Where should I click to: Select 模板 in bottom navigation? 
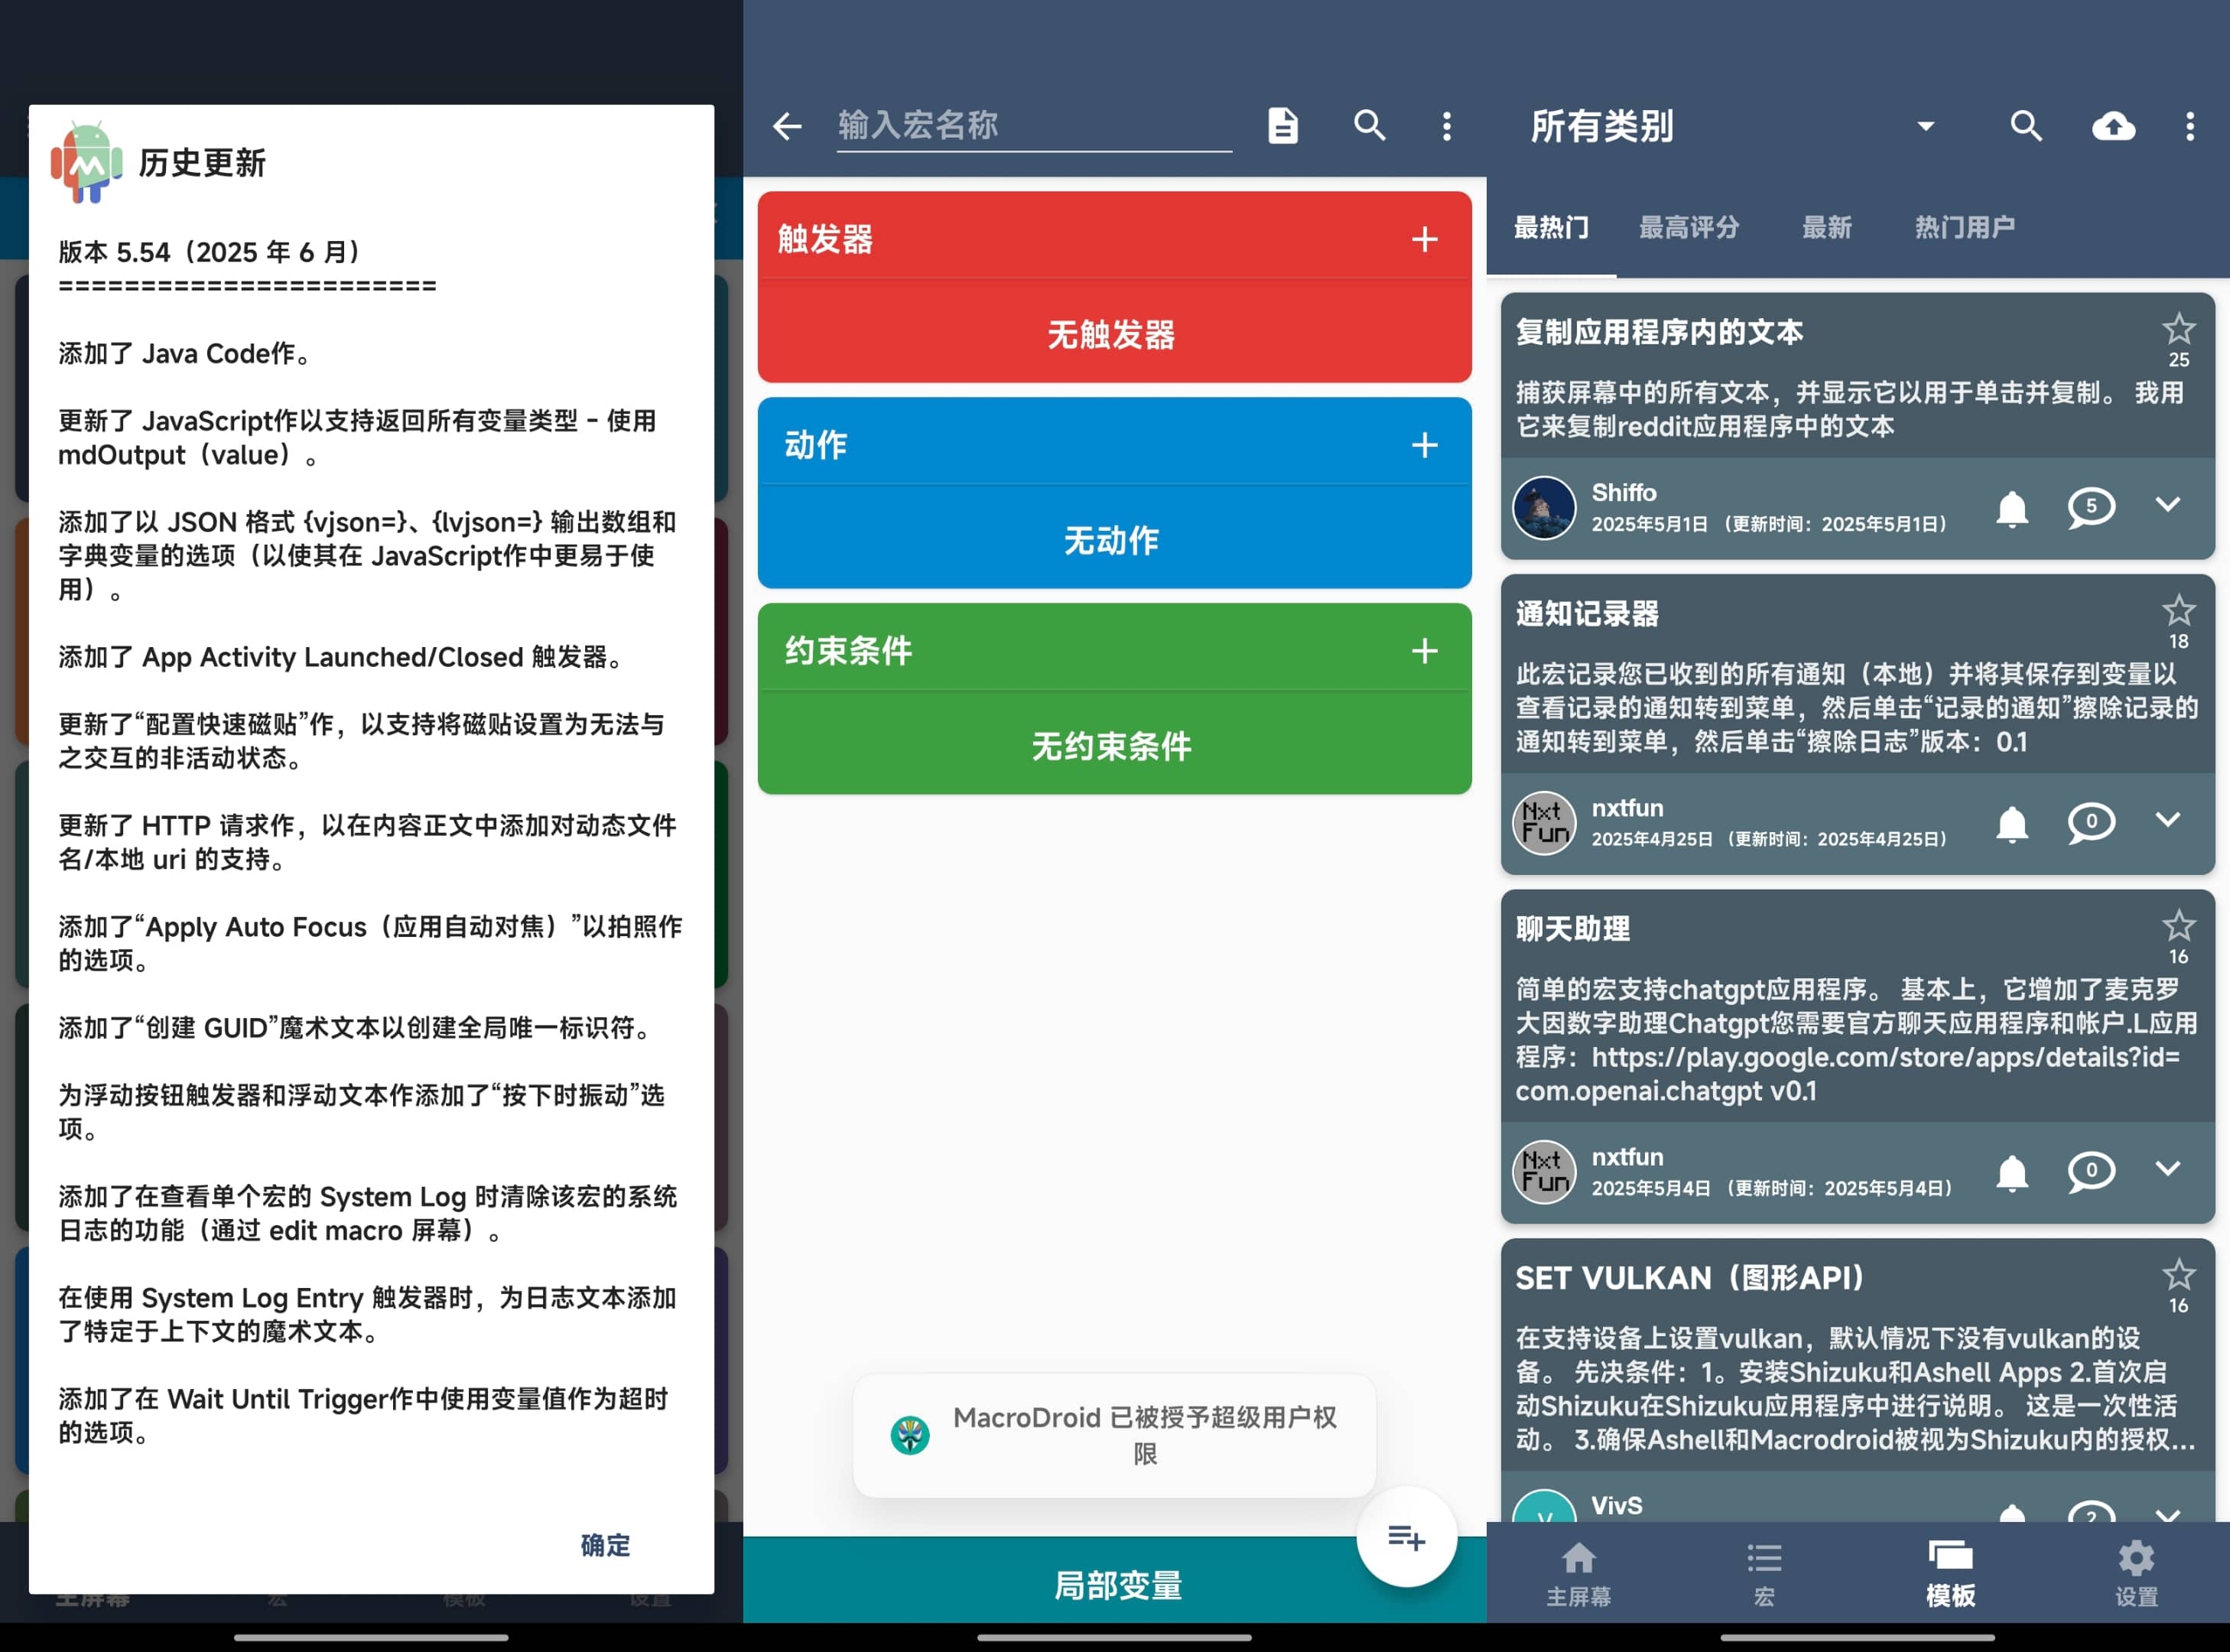pyautogui.click(x=1950, y=1573)
